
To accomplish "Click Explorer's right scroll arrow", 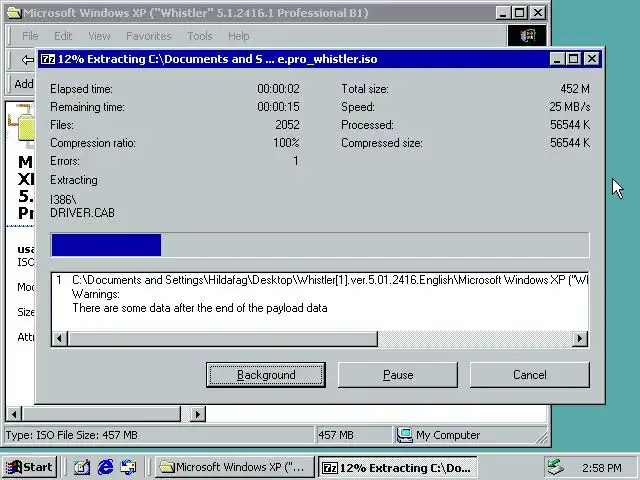I will coord(198,414).
